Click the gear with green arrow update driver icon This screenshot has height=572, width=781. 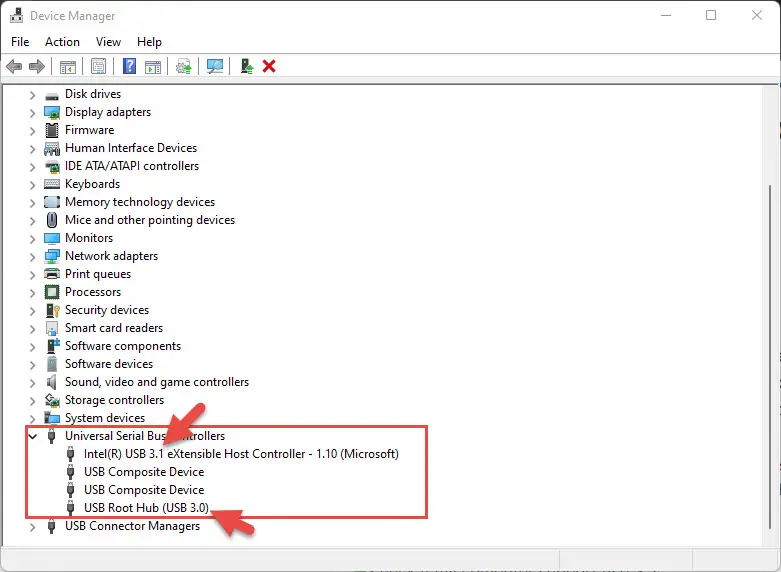pos(183,66)
